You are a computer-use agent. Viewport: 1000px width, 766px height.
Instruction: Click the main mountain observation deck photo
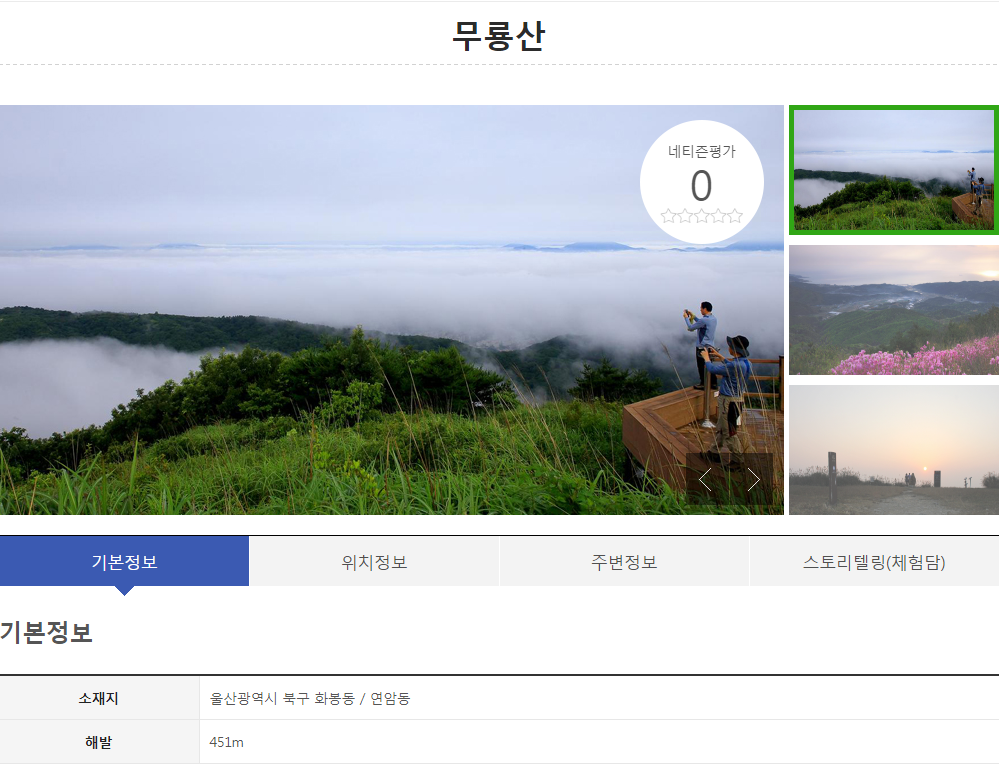(x=392, y=310)
